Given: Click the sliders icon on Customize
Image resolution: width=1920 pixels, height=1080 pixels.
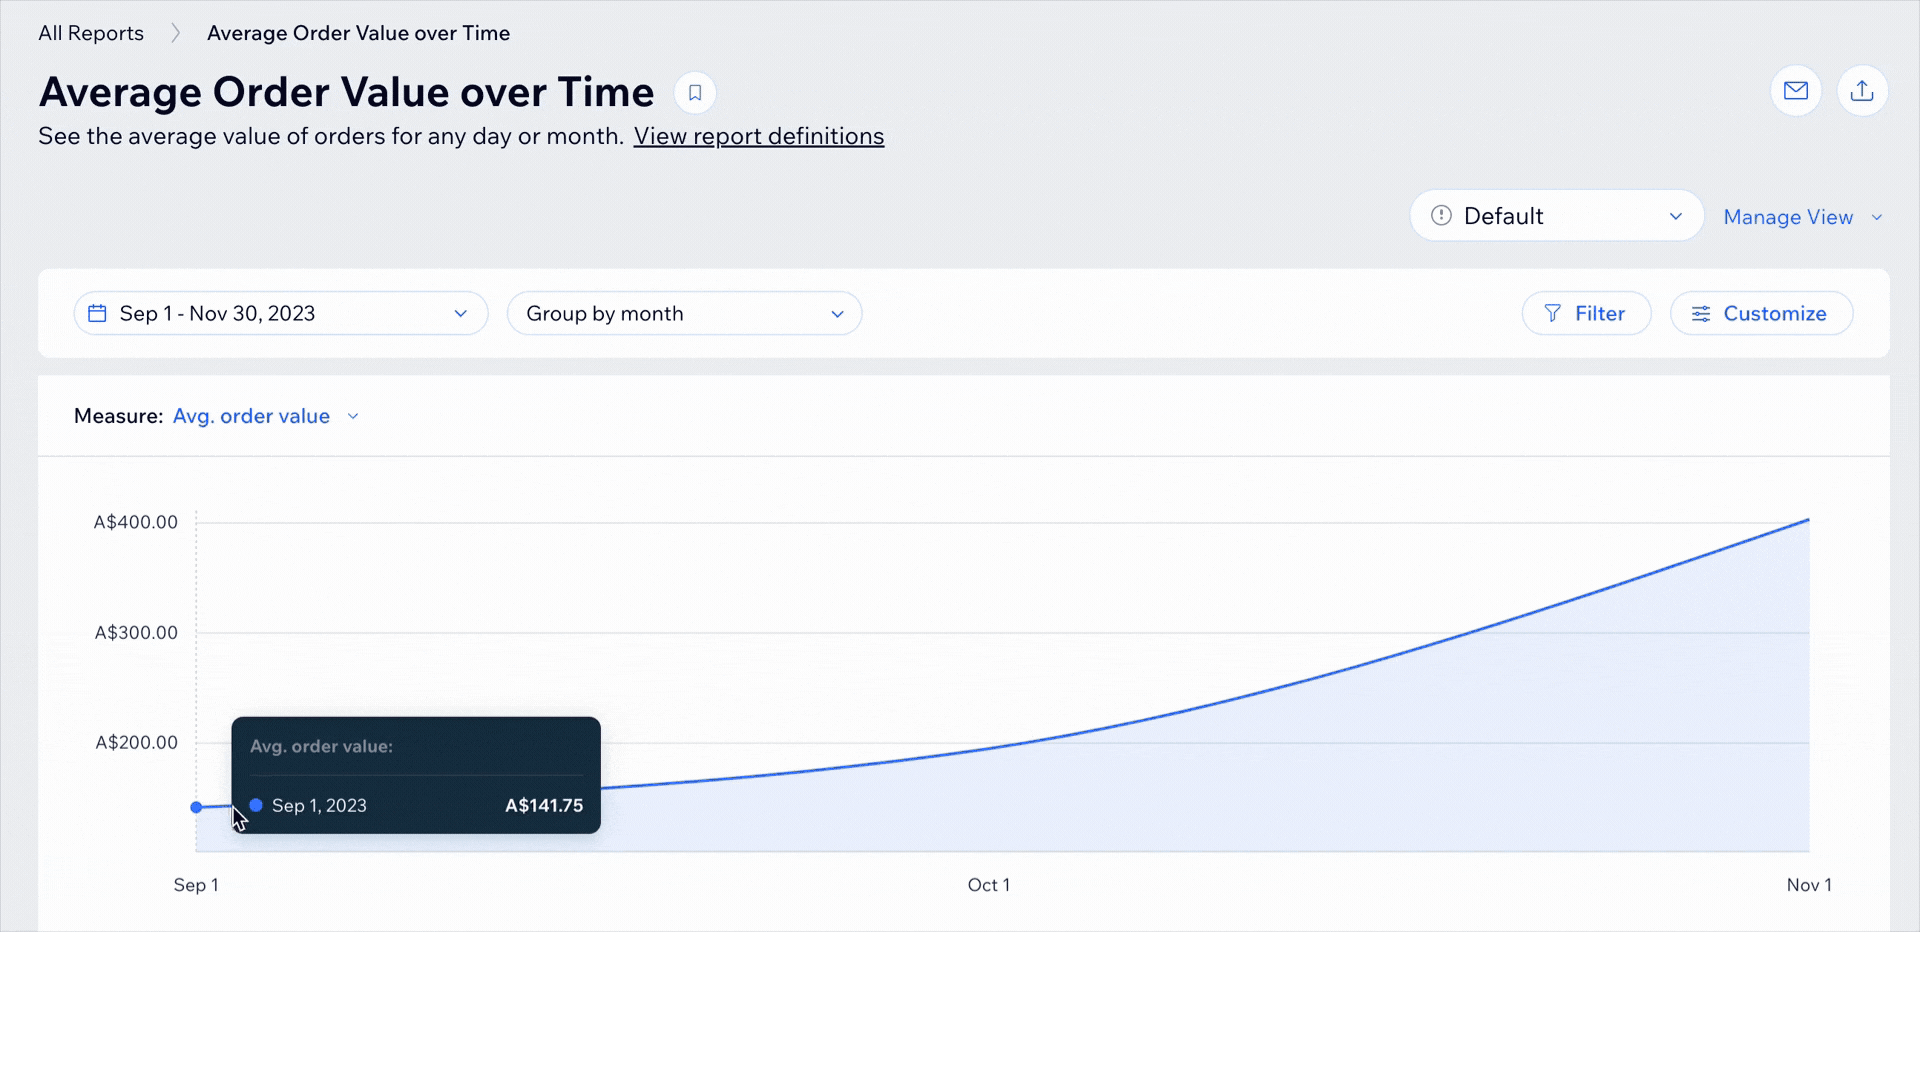Looking at the screenshot, I should click(1701, 314).
